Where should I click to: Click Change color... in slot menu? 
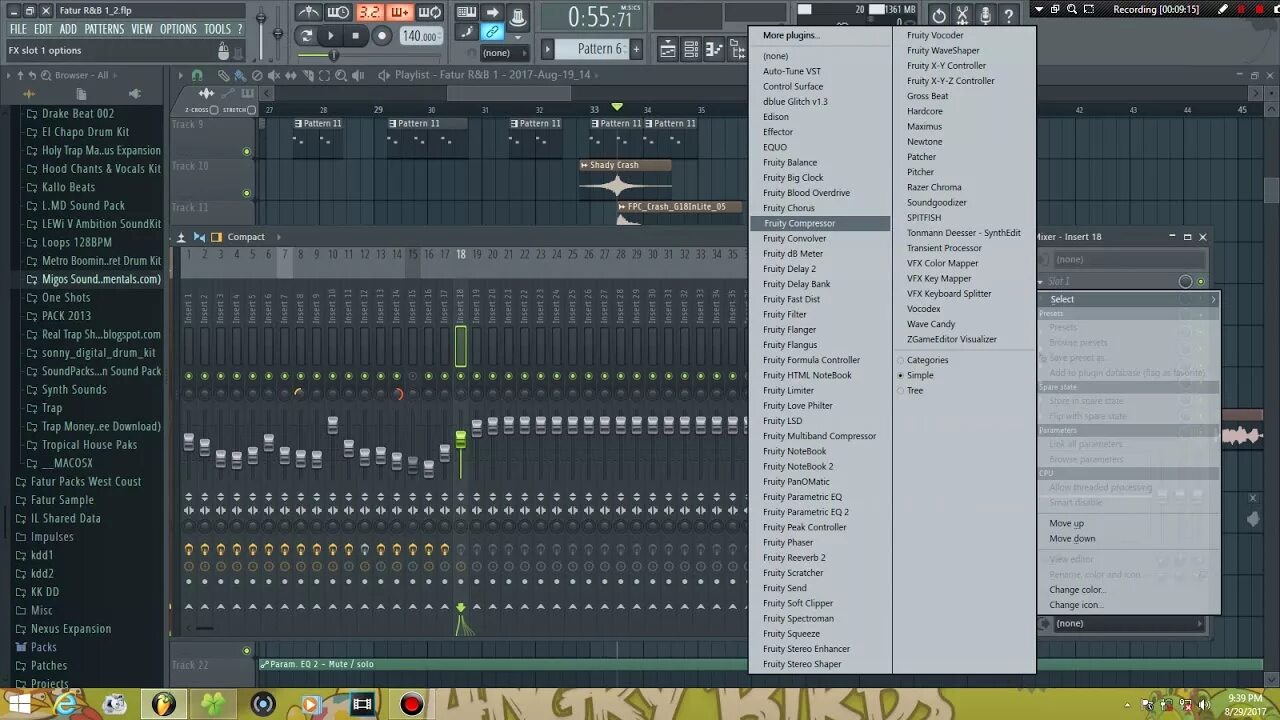point(1077,590)
